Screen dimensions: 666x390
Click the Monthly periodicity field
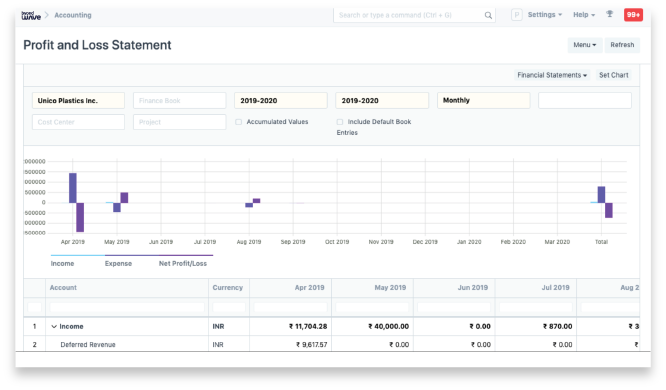483,100
